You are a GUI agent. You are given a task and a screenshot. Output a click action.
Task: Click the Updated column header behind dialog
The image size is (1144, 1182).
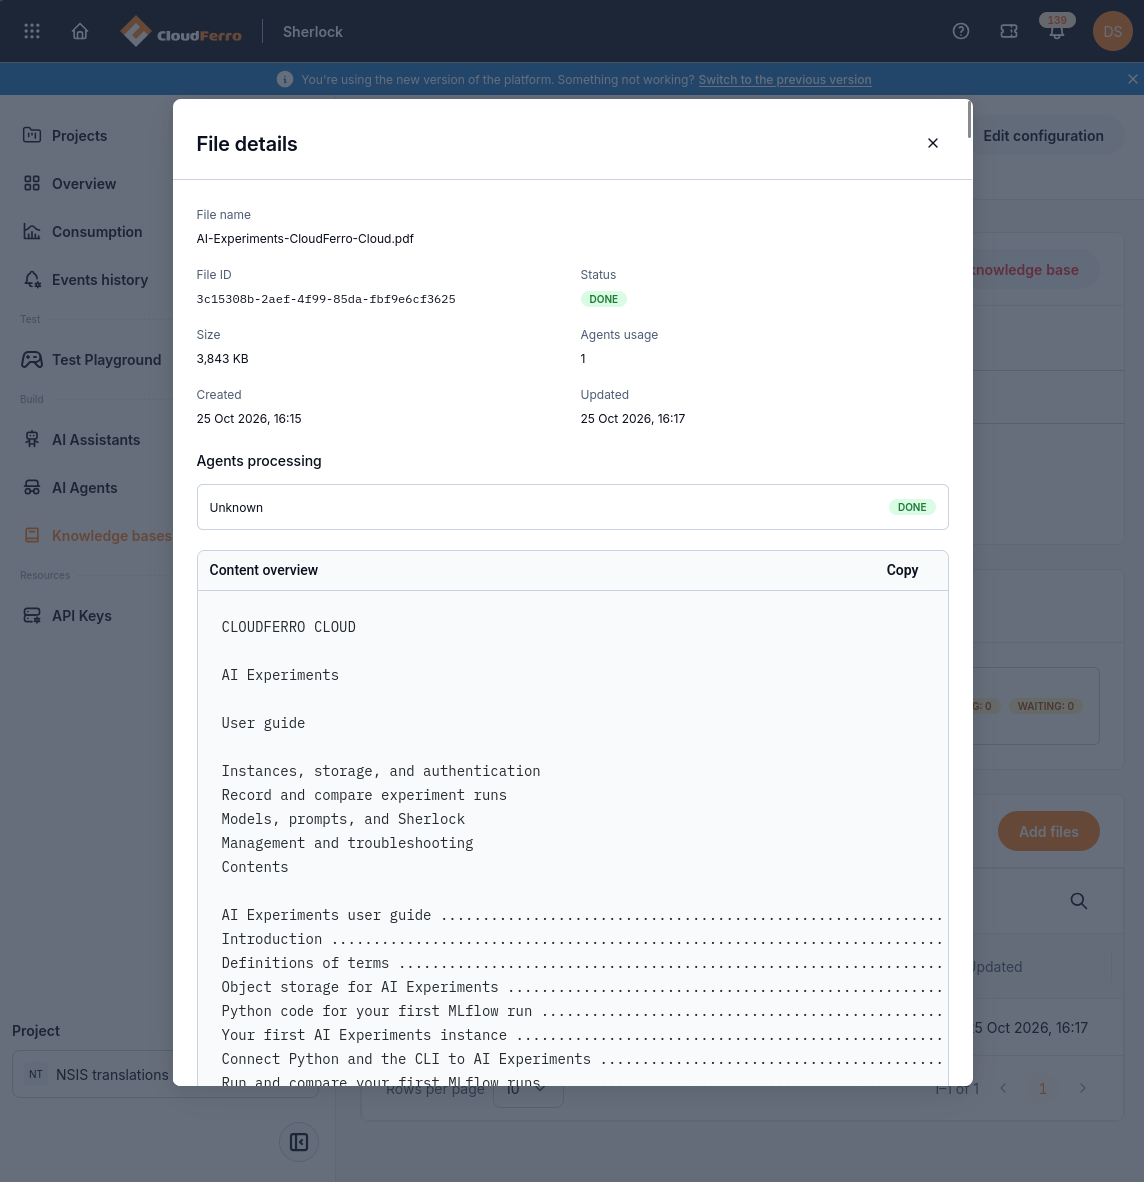(x=997, y=966)
